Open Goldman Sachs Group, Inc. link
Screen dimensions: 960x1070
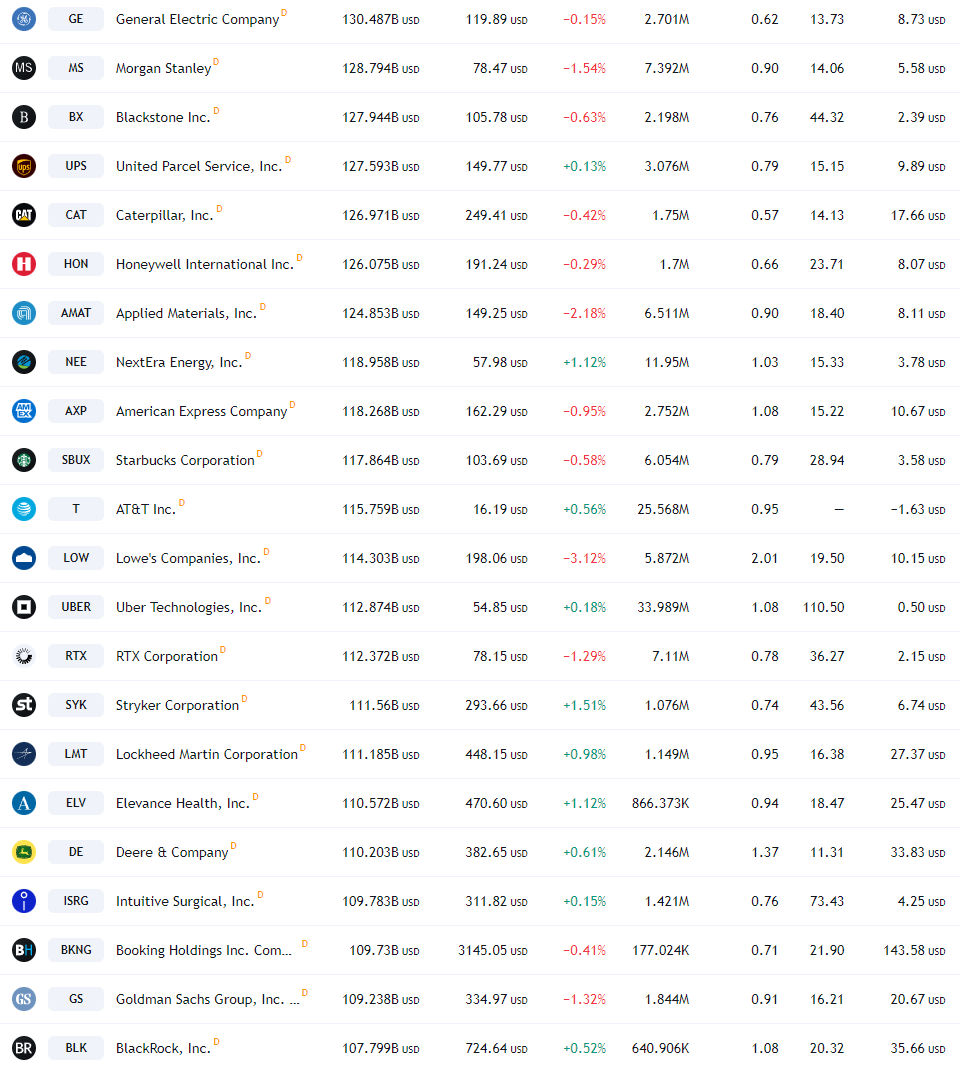207,1000
